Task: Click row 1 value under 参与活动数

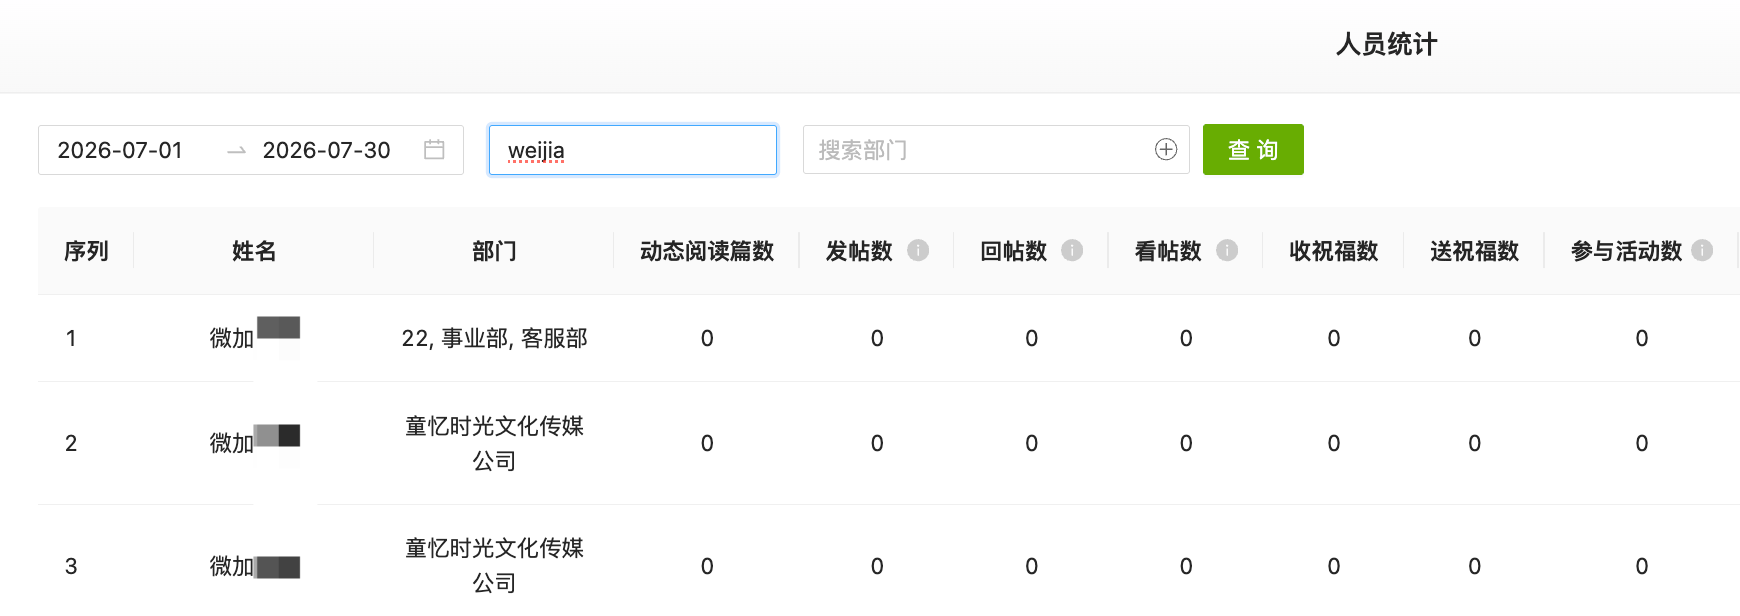Action: pos(1642,338)
